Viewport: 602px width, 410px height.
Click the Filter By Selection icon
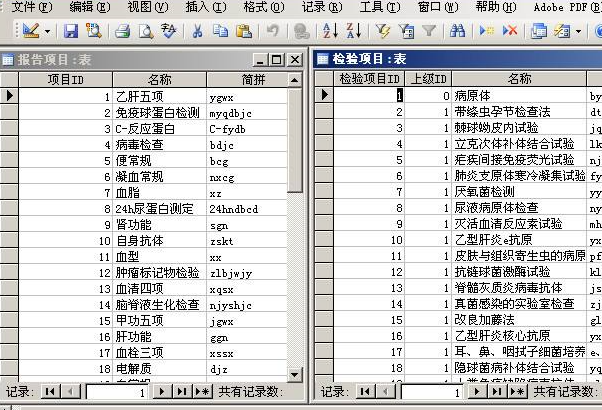[x=382, y=31]
